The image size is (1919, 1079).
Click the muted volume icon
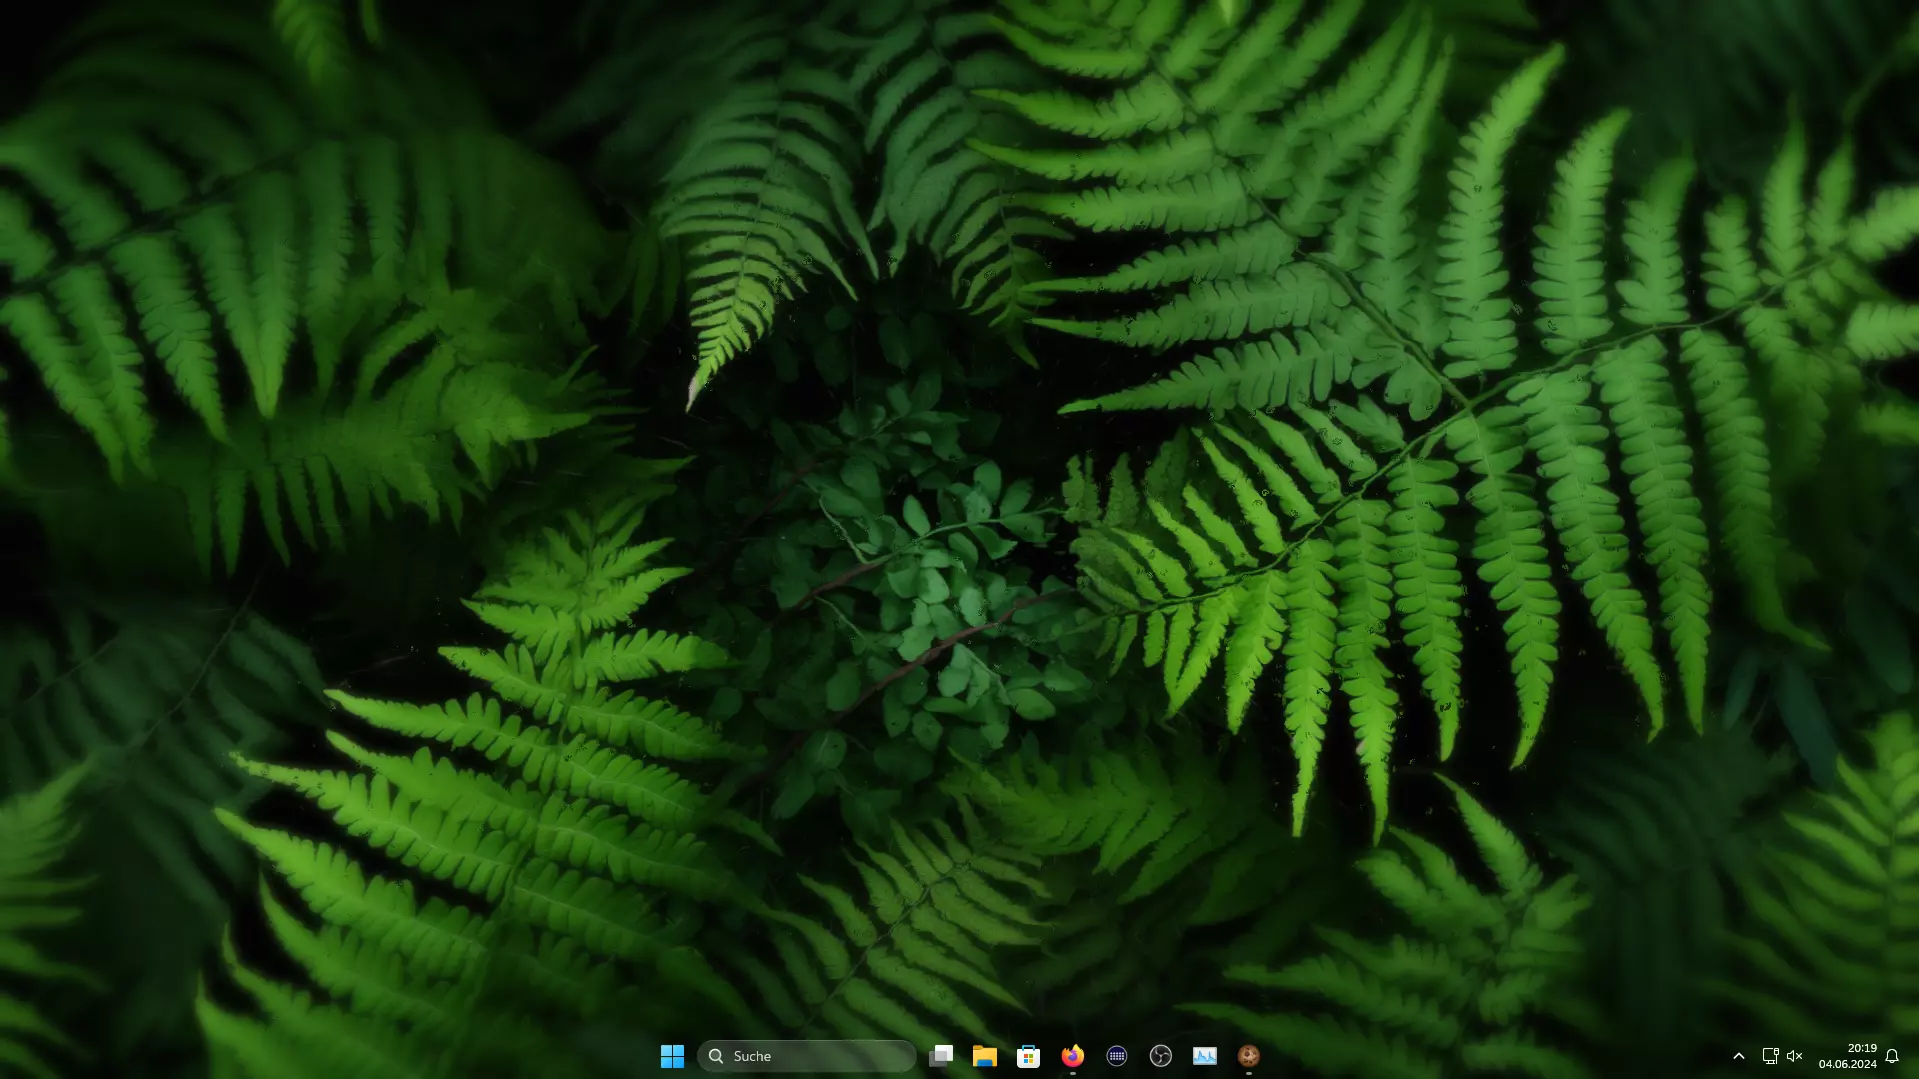point(1795,1056)
